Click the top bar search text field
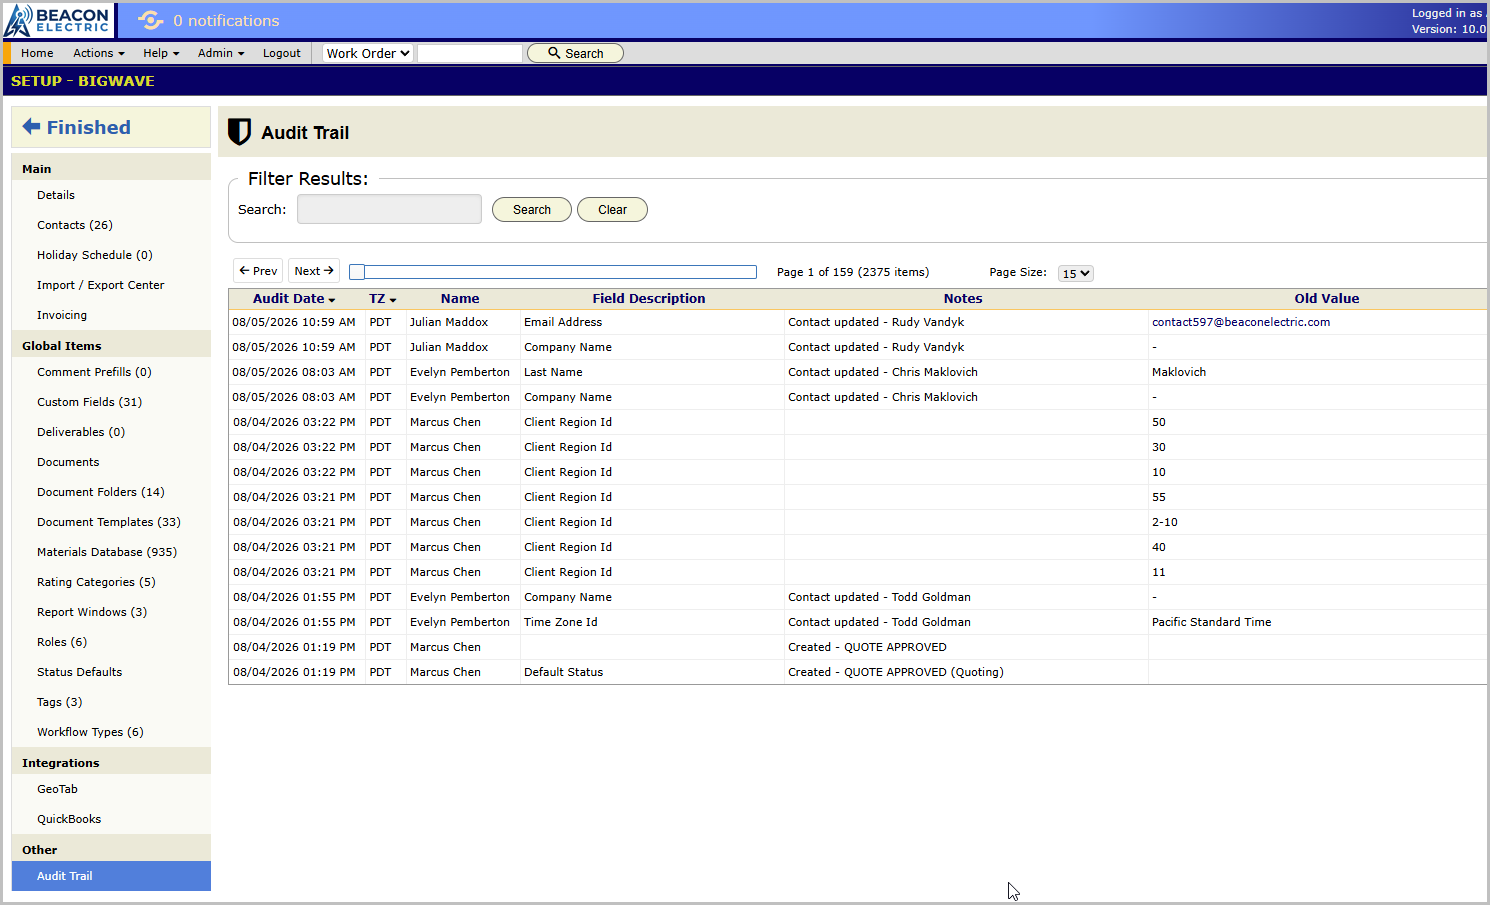 [470, 53]
